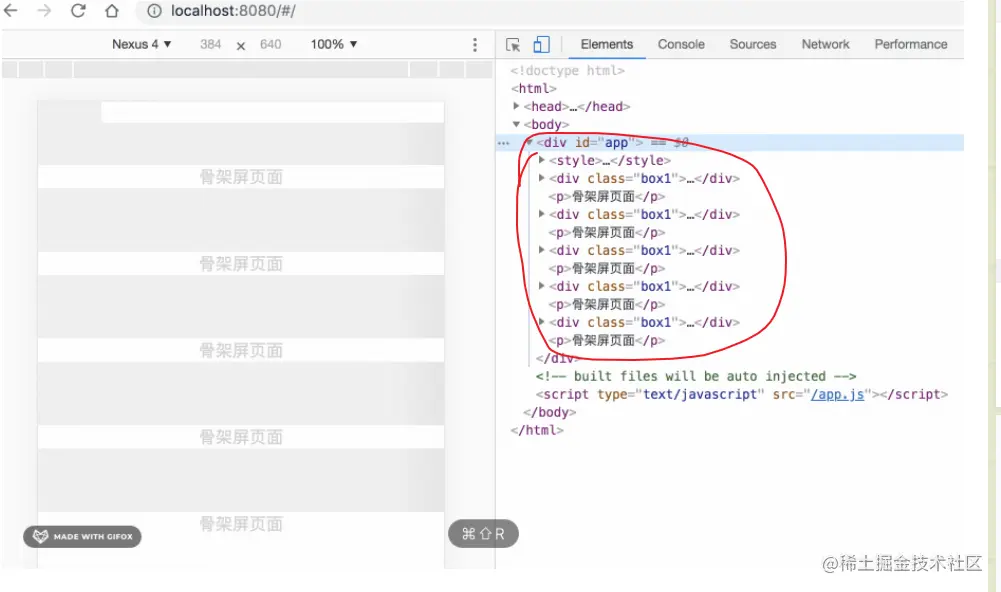Switch to the Console tab
Viewport: 1001px width, 592px height.
pos(681,44)
